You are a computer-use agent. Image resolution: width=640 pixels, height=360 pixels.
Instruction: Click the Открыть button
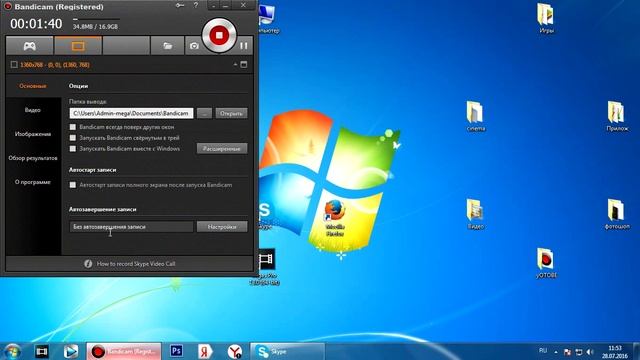[x=231, y=113]
